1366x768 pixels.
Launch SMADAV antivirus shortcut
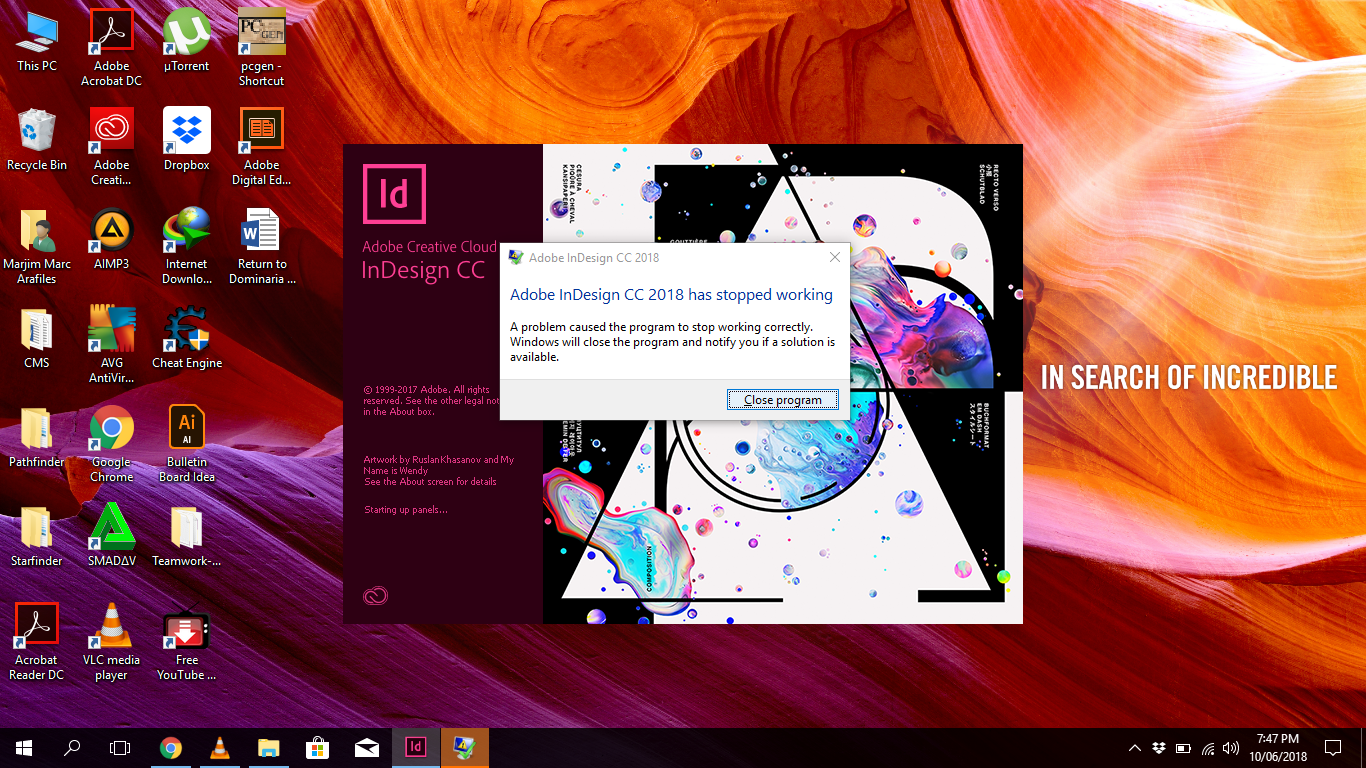[112, 536]
